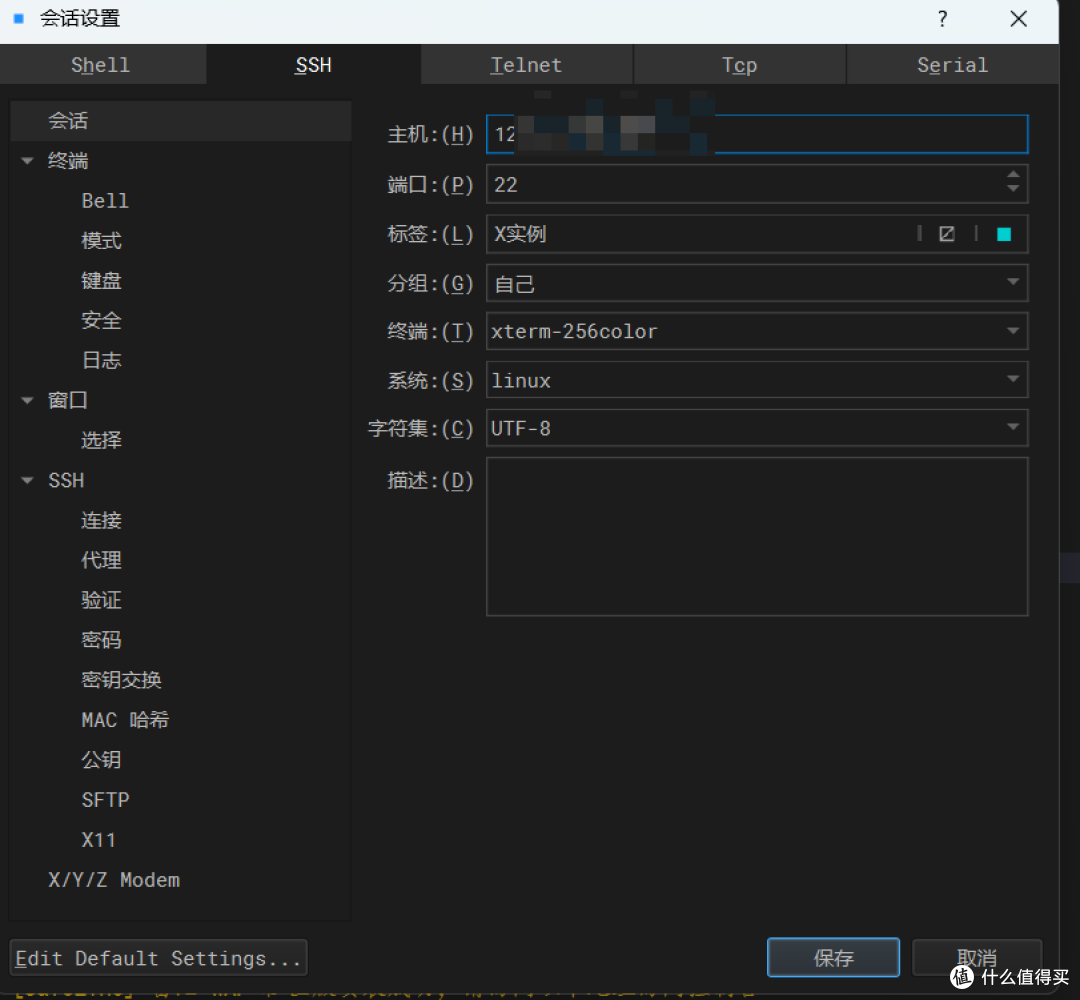This screenshot has width=1080, height=1000.
Task: Open 密钥交换 settings page
Action: click(x=121, y=680)
